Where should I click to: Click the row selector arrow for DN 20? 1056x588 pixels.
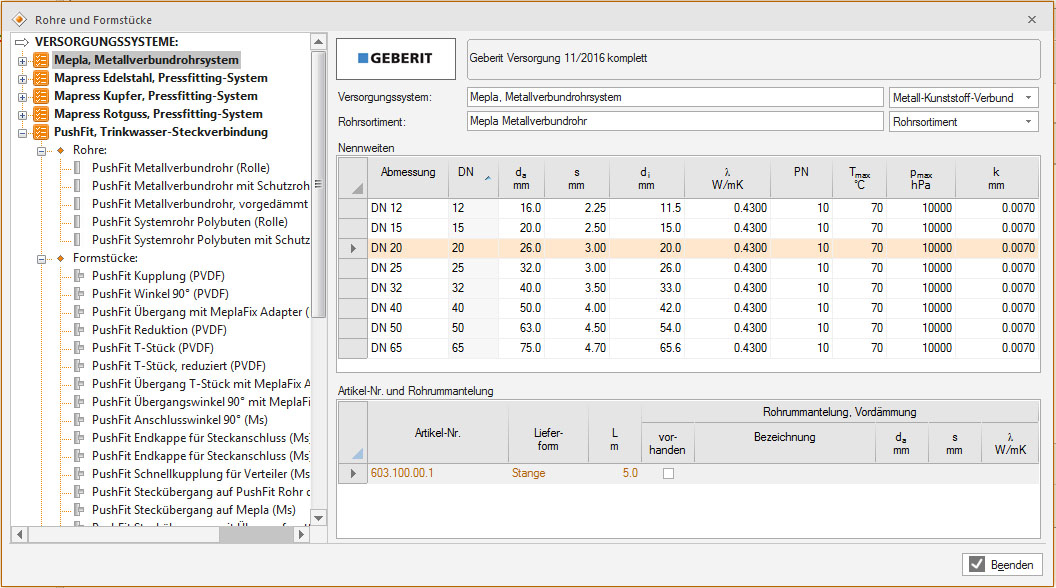coord(353,248)
